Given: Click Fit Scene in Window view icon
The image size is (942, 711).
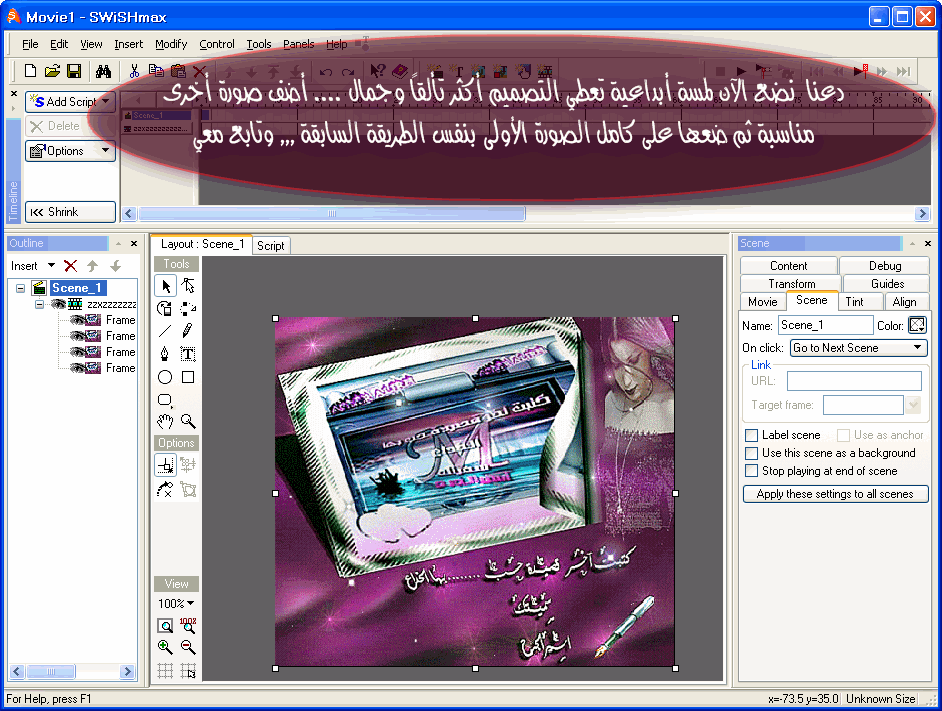Looking at the screenshot, I should pos(165,626).
